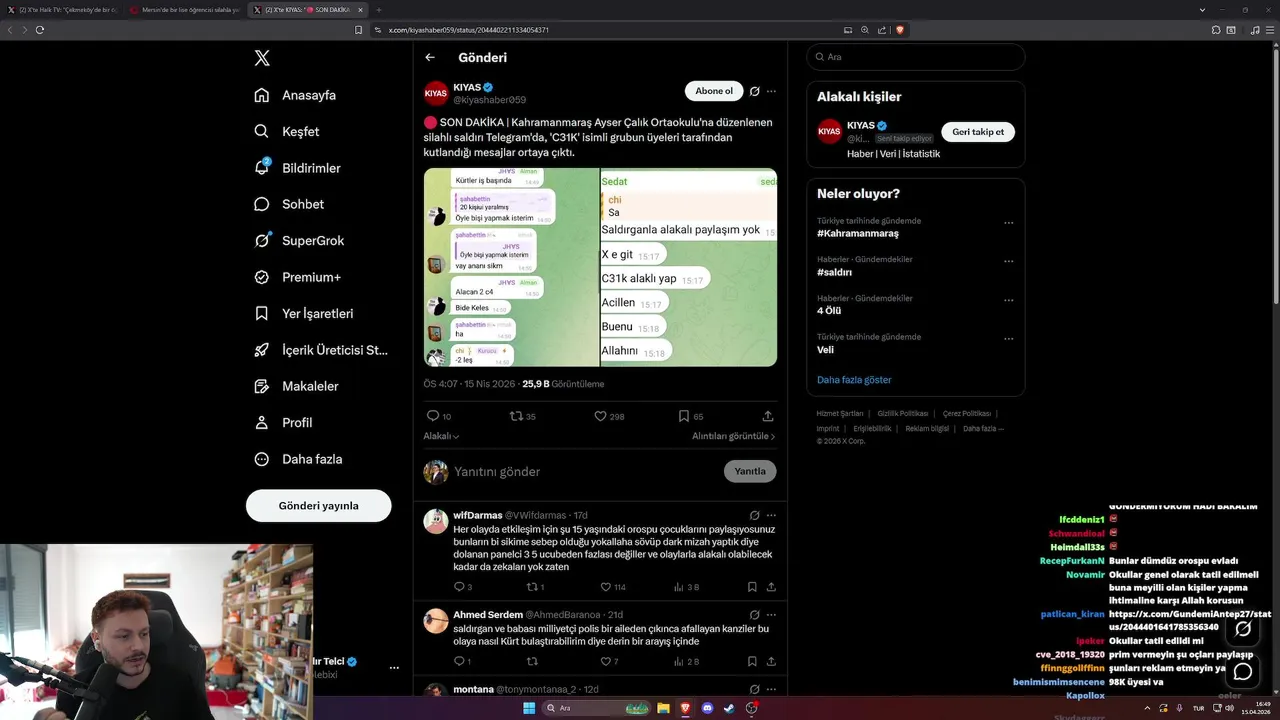
Task: Bookmark wifDarmas reply
Action: point(752,587)
